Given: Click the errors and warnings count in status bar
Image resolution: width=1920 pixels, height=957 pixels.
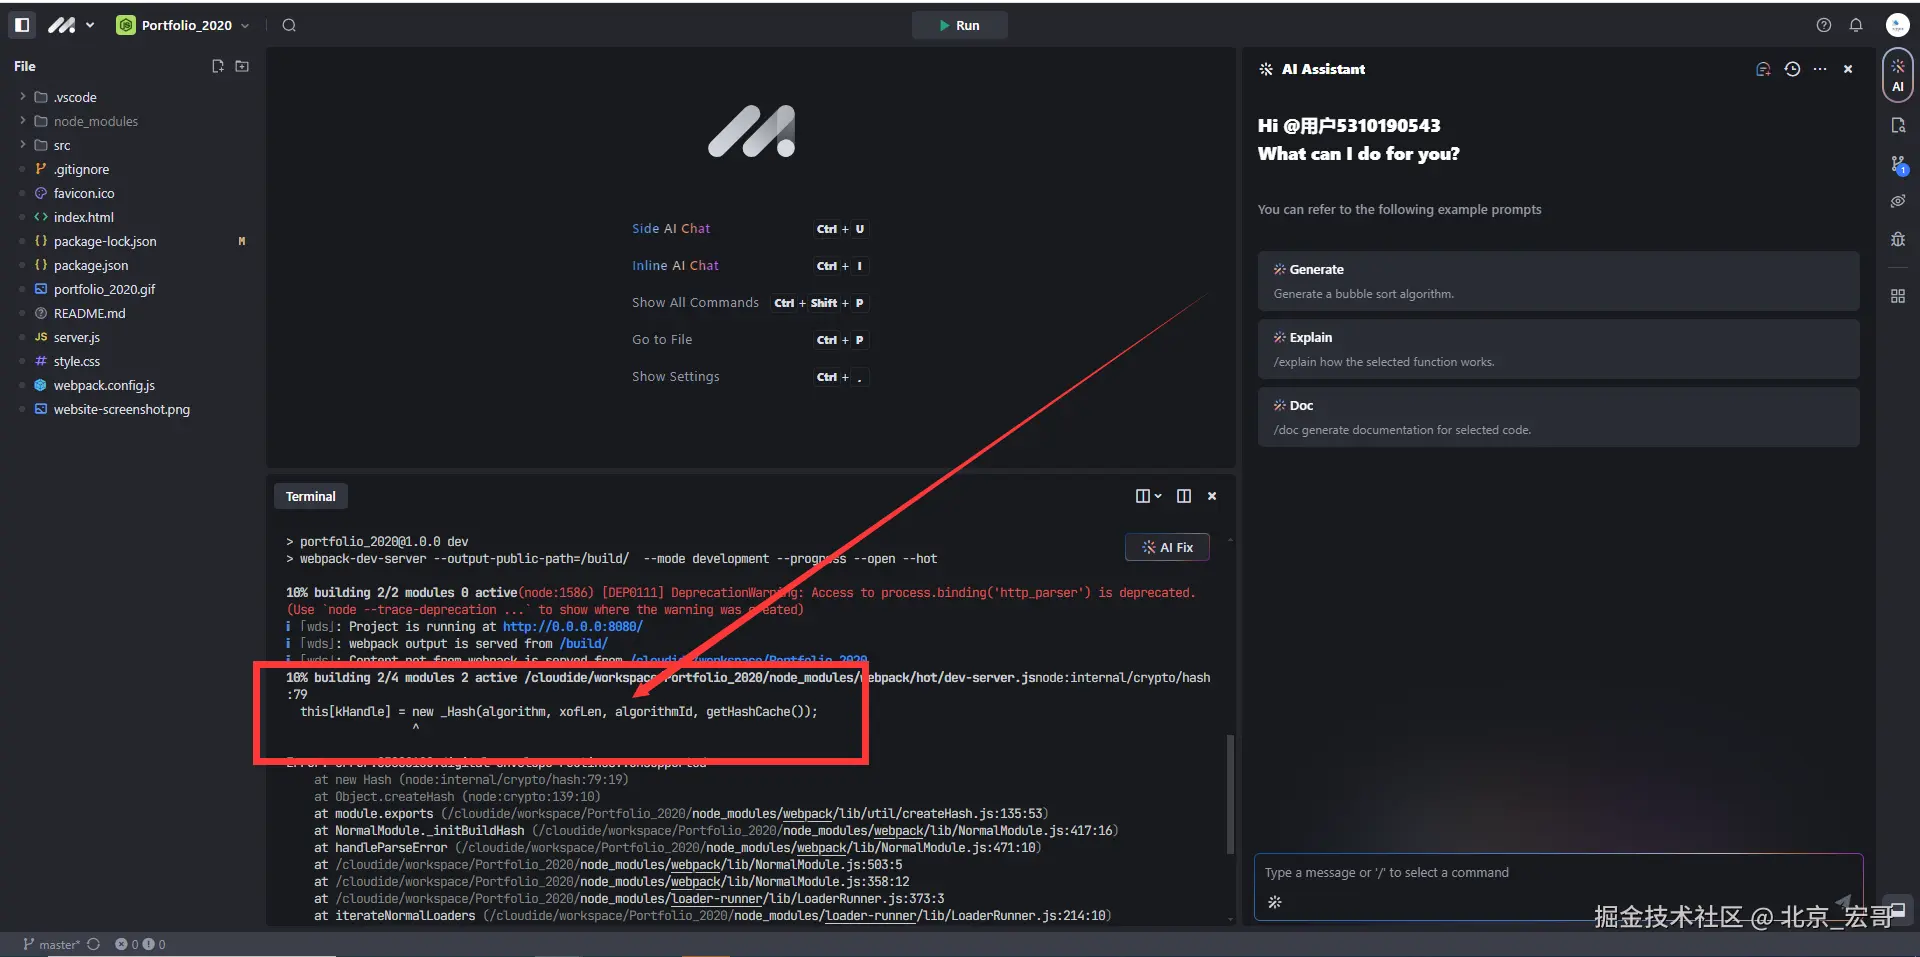Looking at the screenshot, I should click(141, 944).
